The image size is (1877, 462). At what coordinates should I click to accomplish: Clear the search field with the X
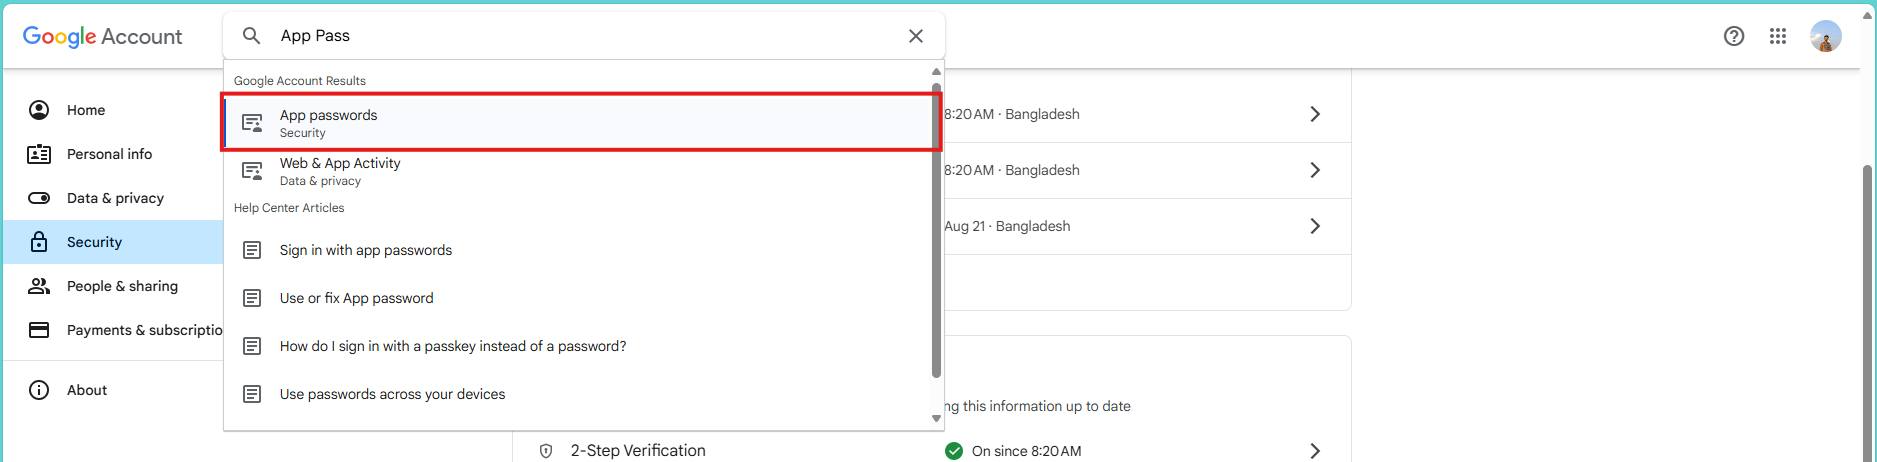point(915,36)
